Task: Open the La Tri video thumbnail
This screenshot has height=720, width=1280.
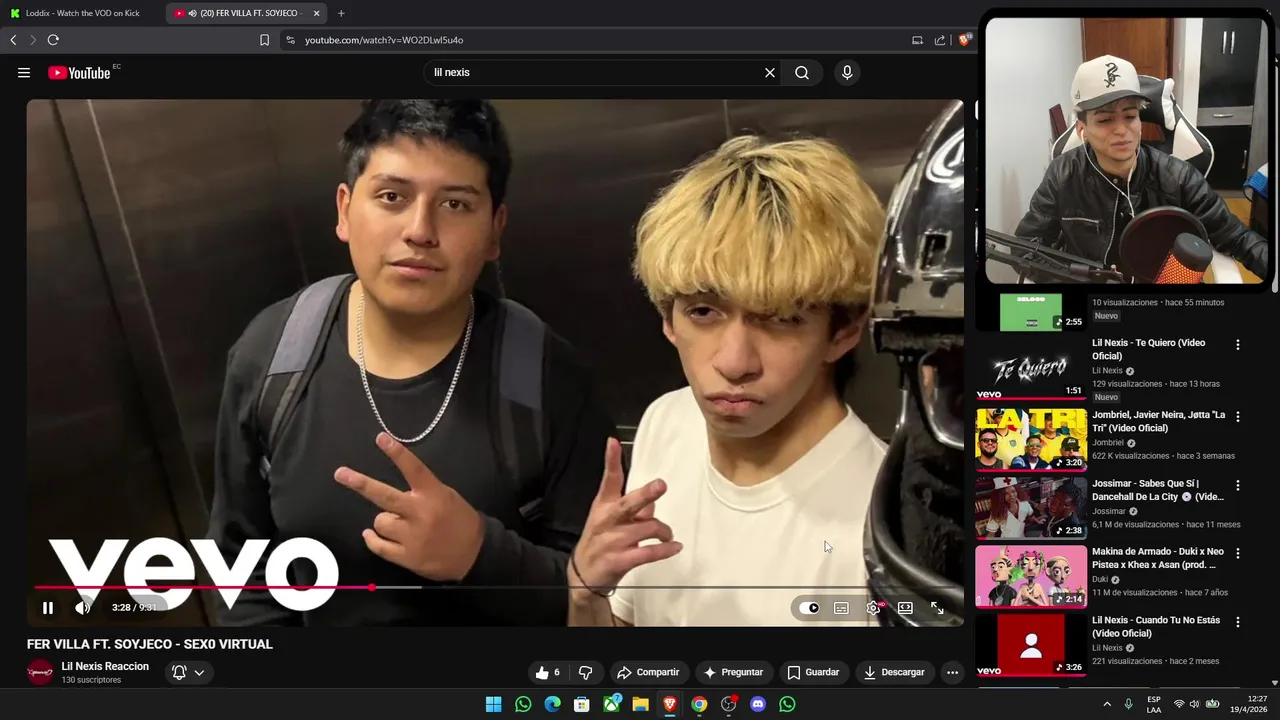Action: [x=1031, y=439]
